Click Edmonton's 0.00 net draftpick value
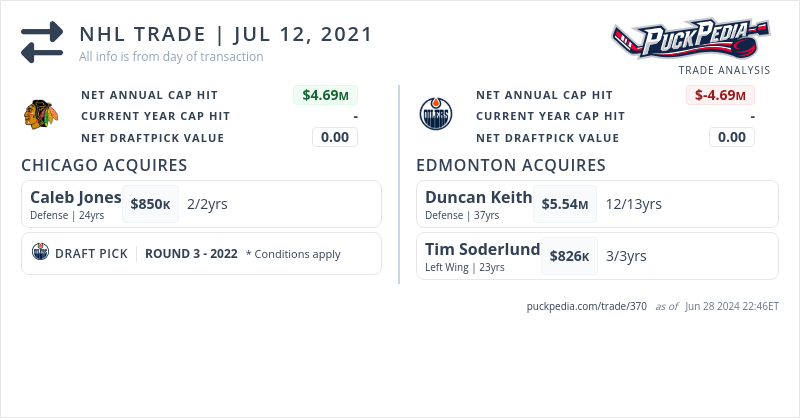The width and height of the screenshot is (800, 418). 731,137
